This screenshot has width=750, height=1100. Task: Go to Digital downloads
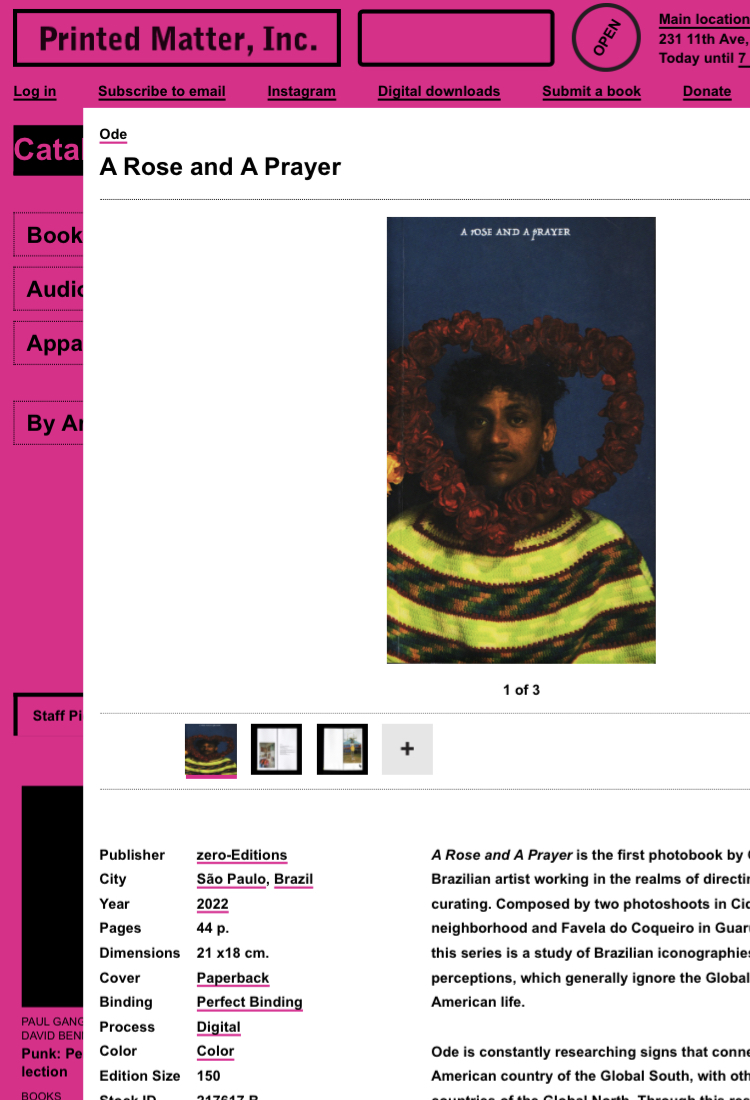439,91
